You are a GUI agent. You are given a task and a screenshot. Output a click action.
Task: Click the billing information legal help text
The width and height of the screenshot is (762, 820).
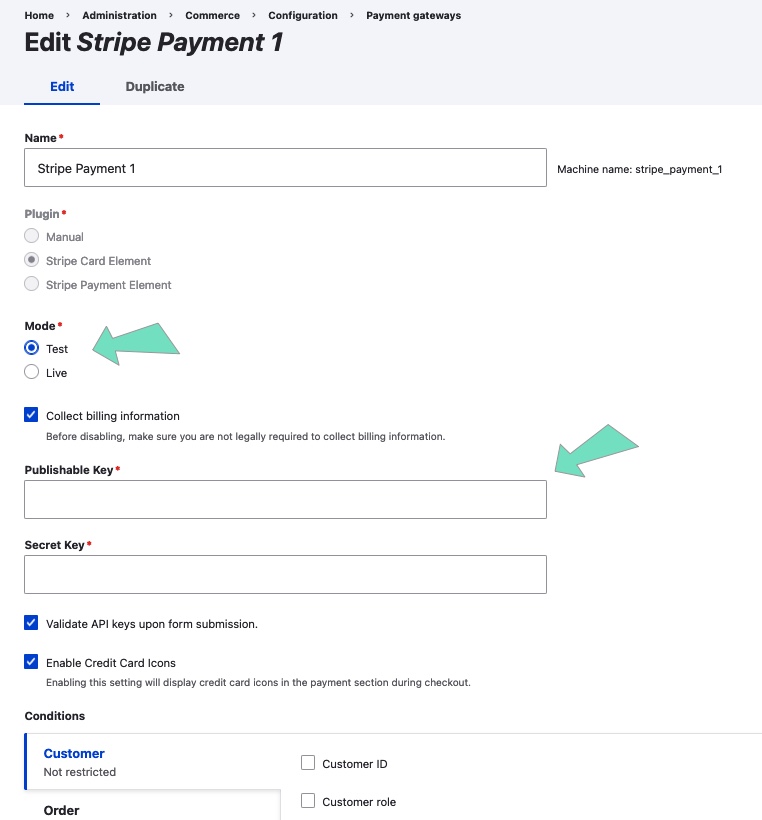(x=246, y=437)
